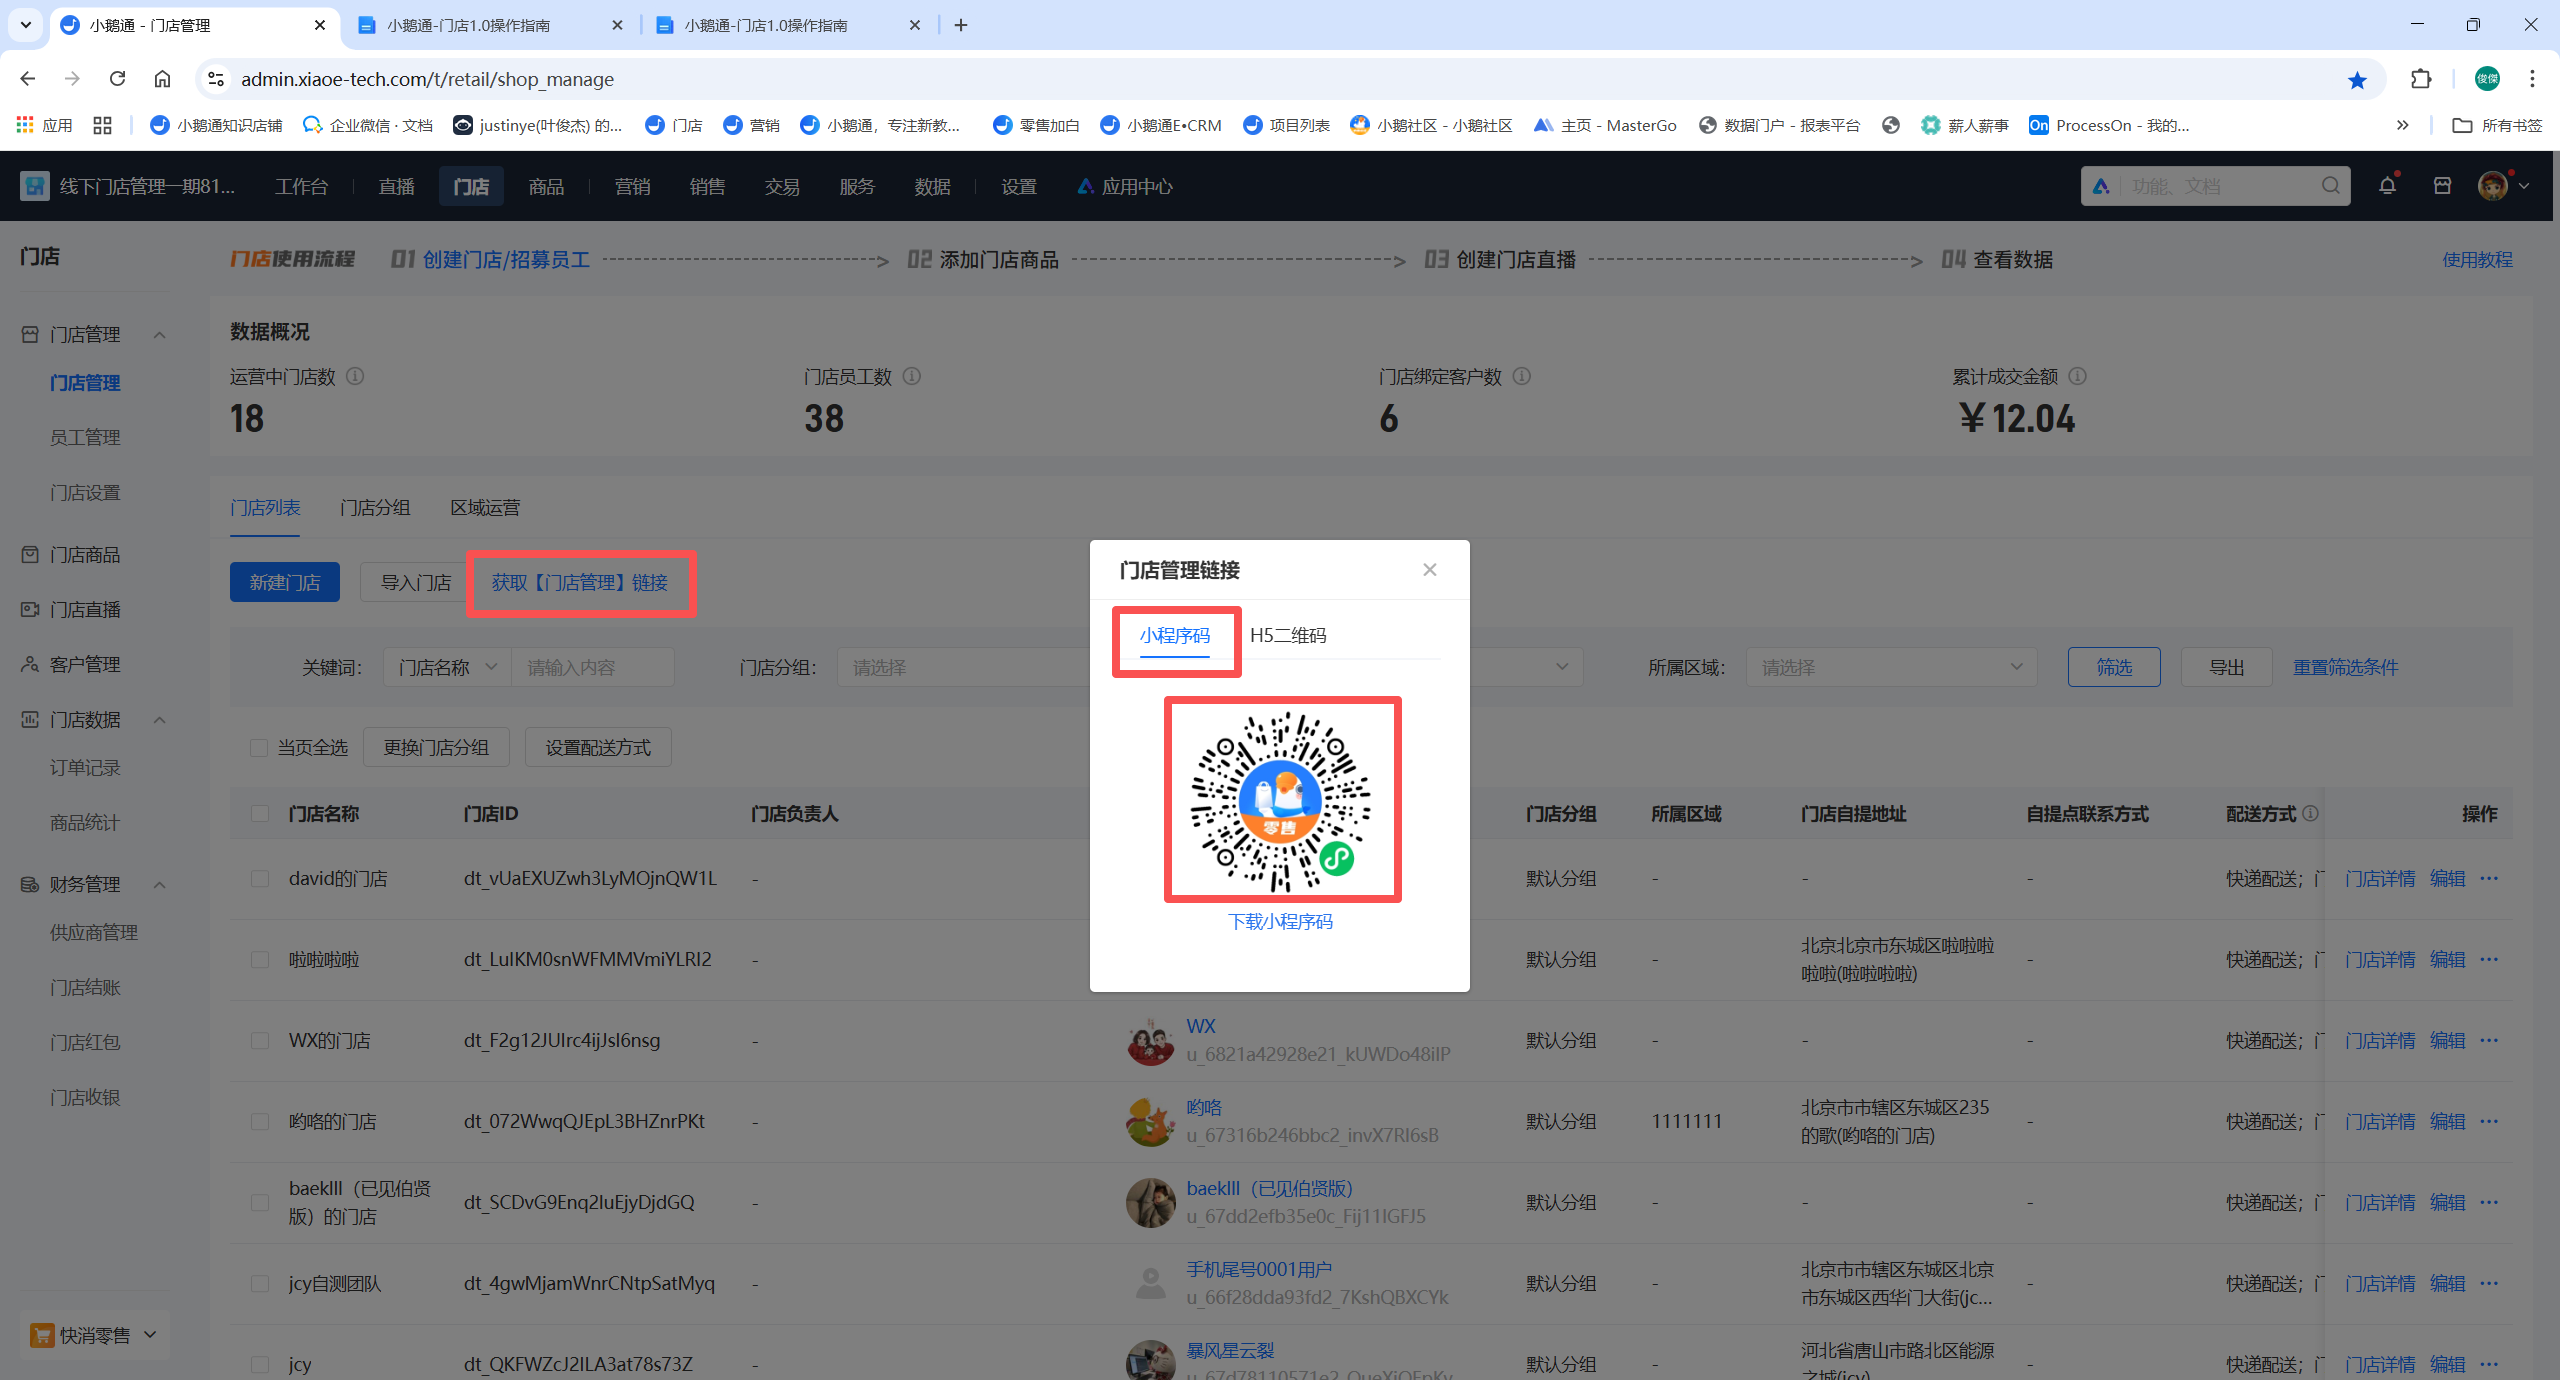
Task: Click 获取【门店管理】链接 link
Action: click(x=580, y=582)
